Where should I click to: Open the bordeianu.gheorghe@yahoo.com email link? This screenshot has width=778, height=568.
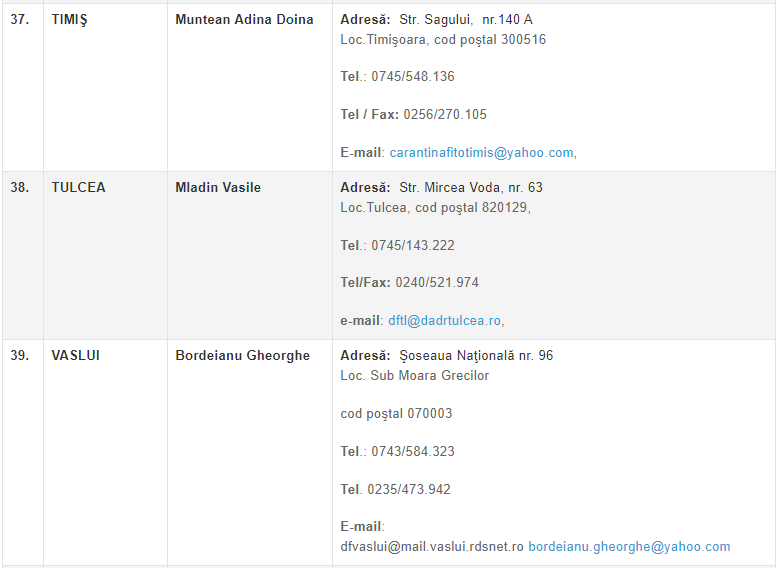click(629, 547)
